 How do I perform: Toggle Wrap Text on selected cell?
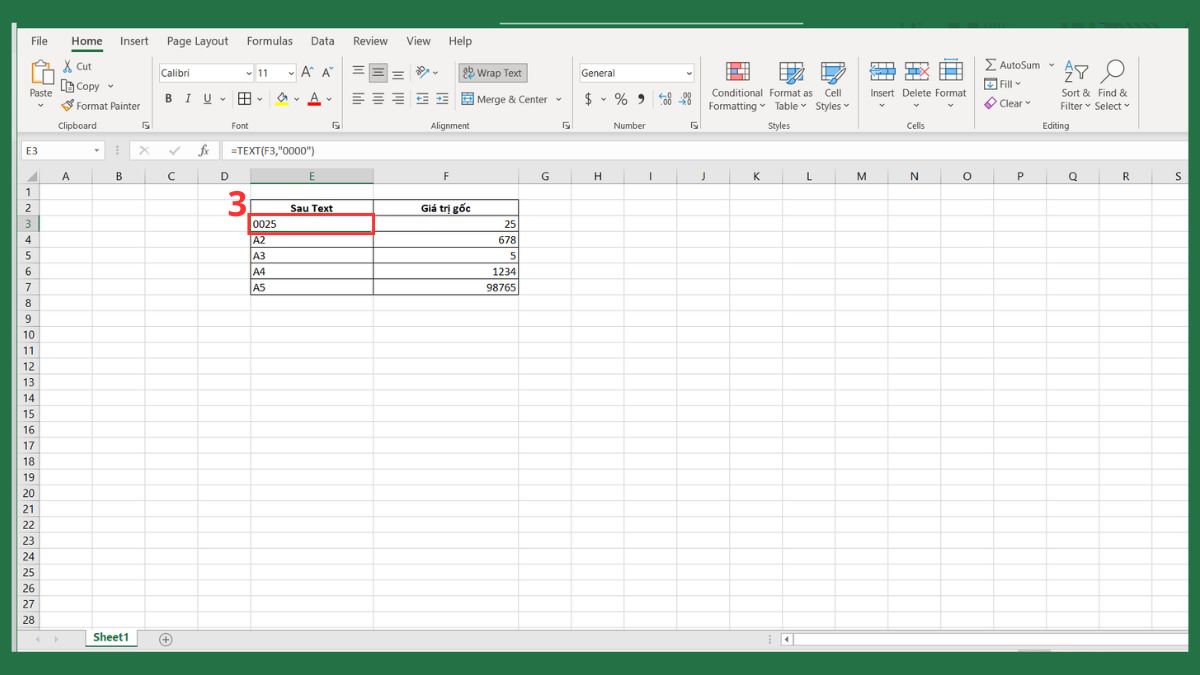coord(492,73)
